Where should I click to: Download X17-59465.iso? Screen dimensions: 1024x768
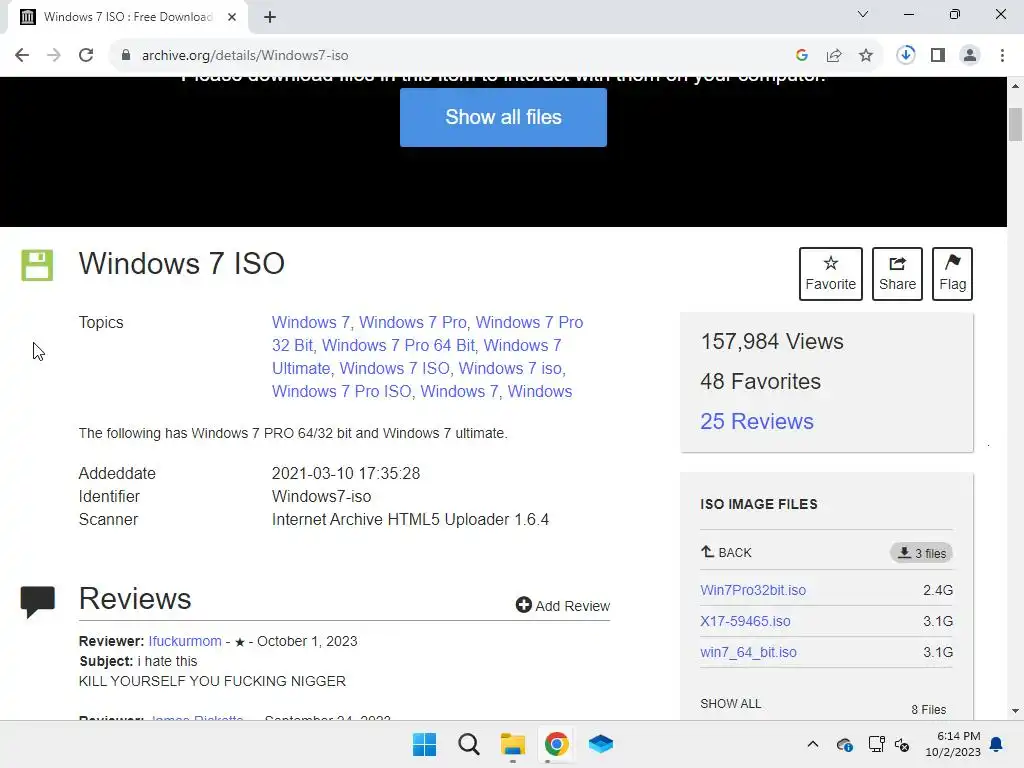pos(745,621)
